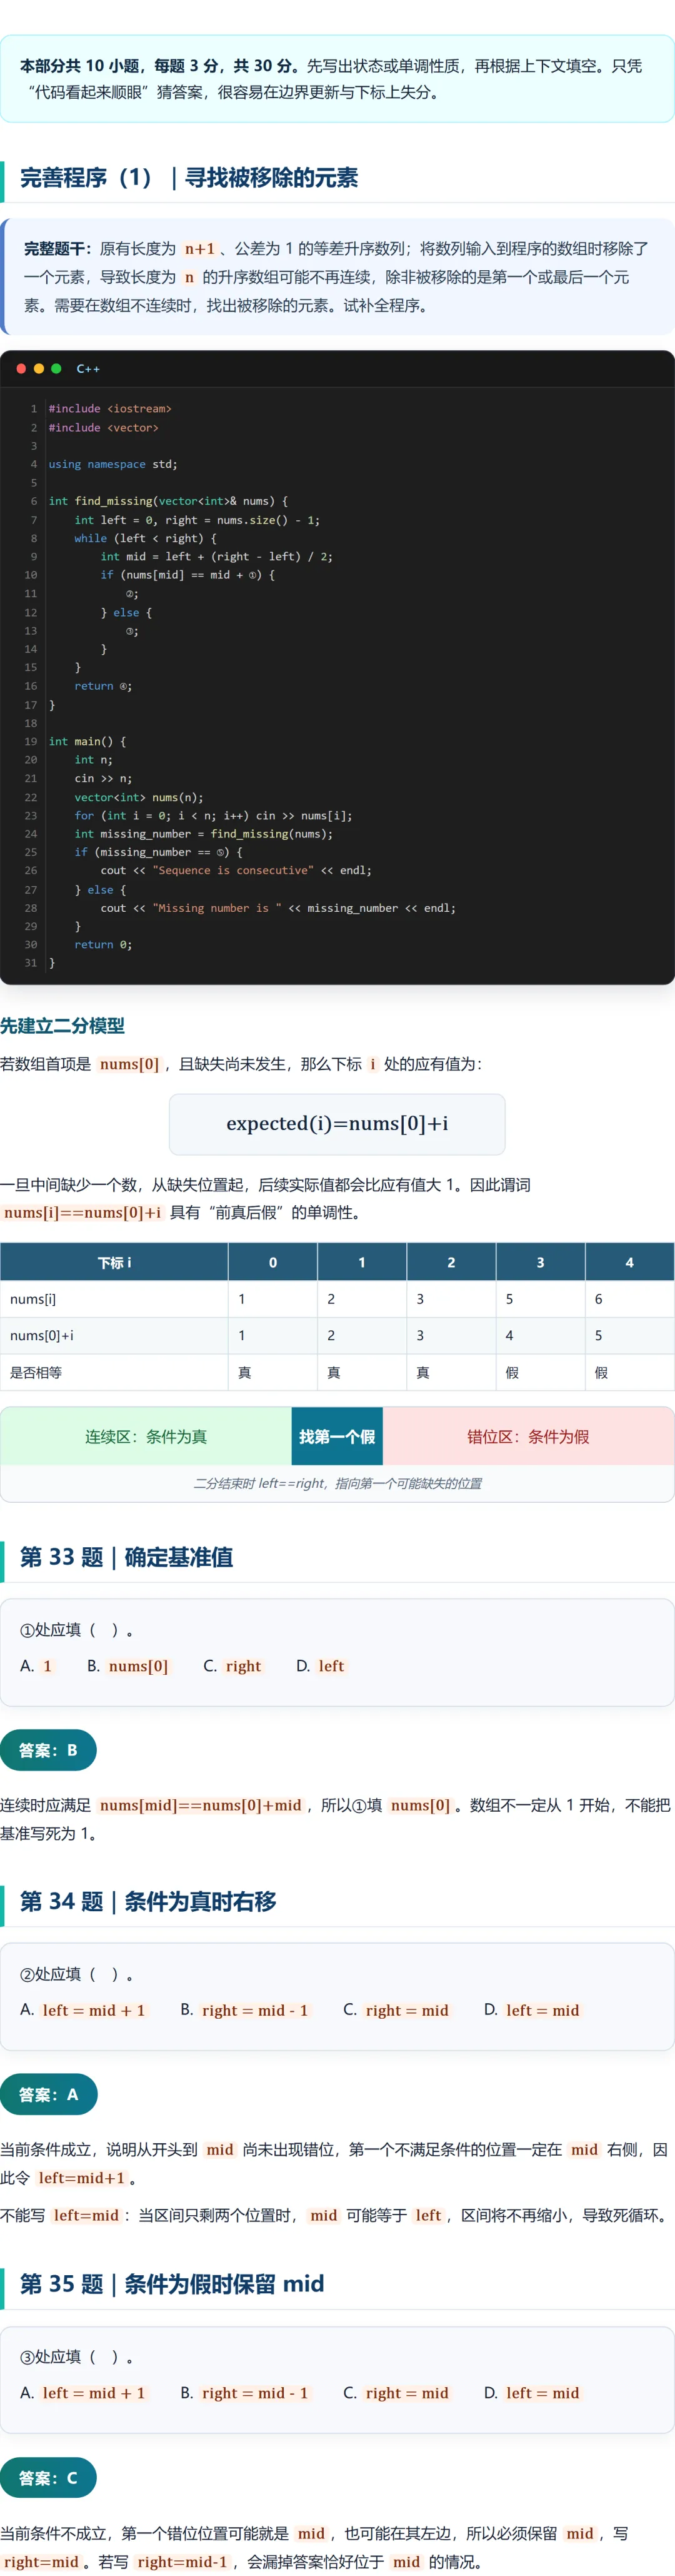Click the C++ language label on the code block
The height and width of the screenshot is (2576, 675).
88,369
